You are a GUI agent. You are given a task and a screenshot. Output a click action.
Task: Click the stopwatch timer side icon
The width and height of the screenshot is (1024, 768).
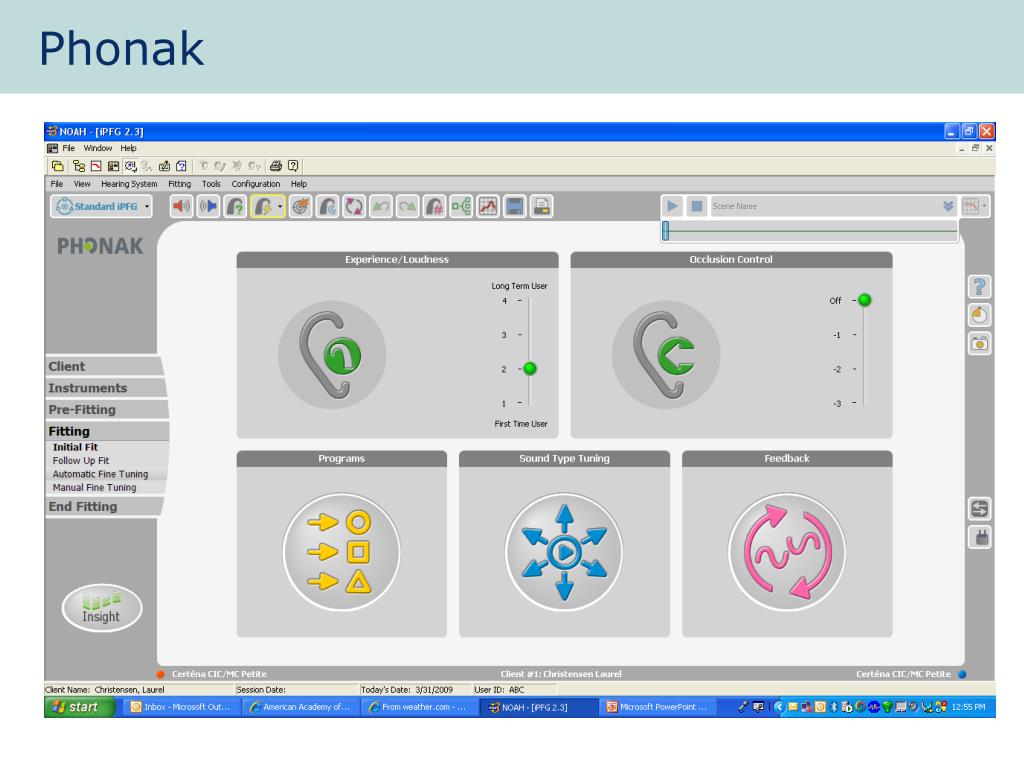[979, 315]
